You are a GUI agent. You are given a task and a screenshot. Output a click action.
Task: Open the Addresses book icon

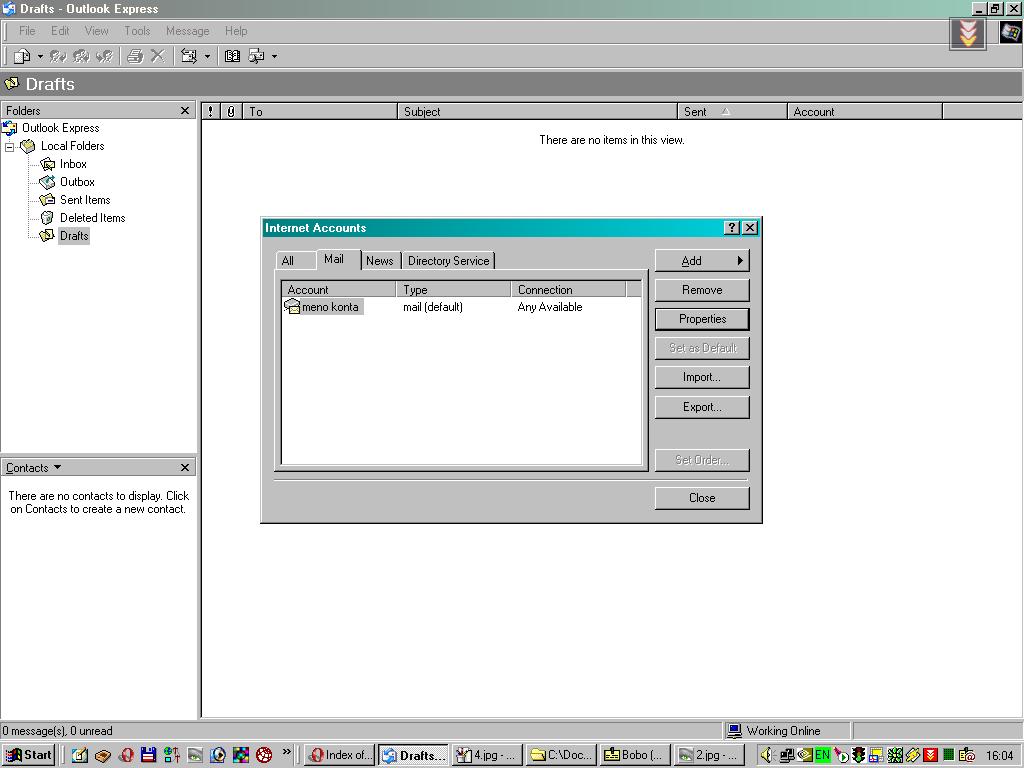click(232, 56)
